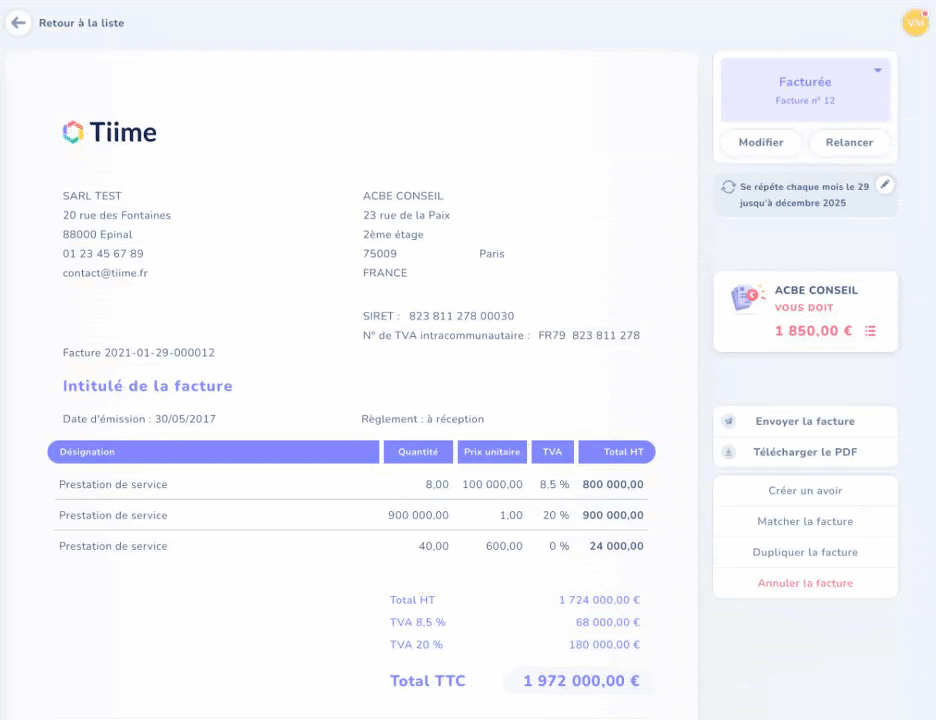Click the Désignation column header

click(213, 452)
